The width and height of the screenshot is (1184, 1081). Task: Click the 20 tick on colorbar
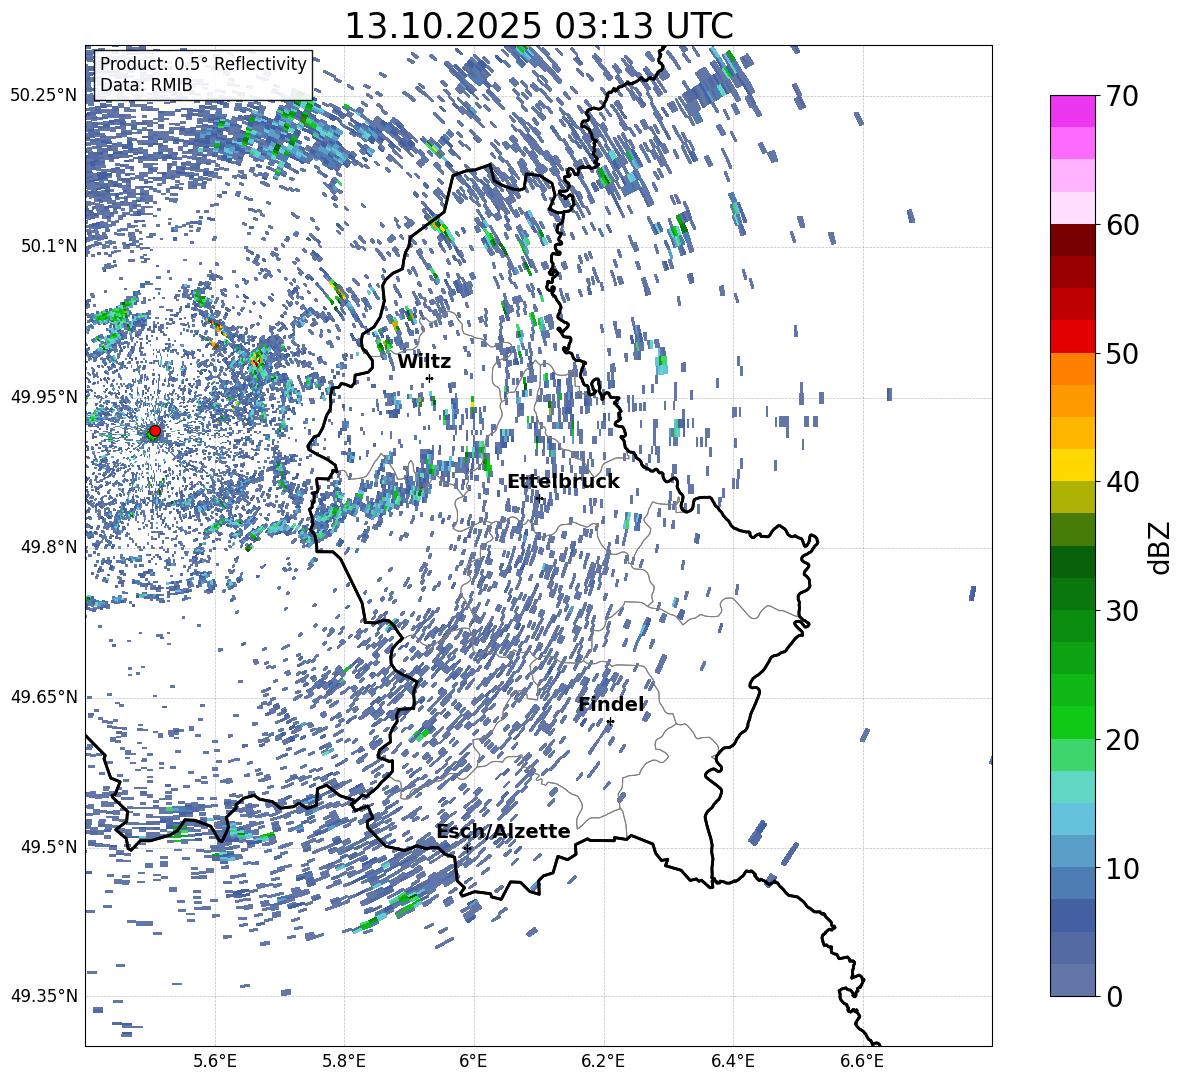[x=1122, y=739]
